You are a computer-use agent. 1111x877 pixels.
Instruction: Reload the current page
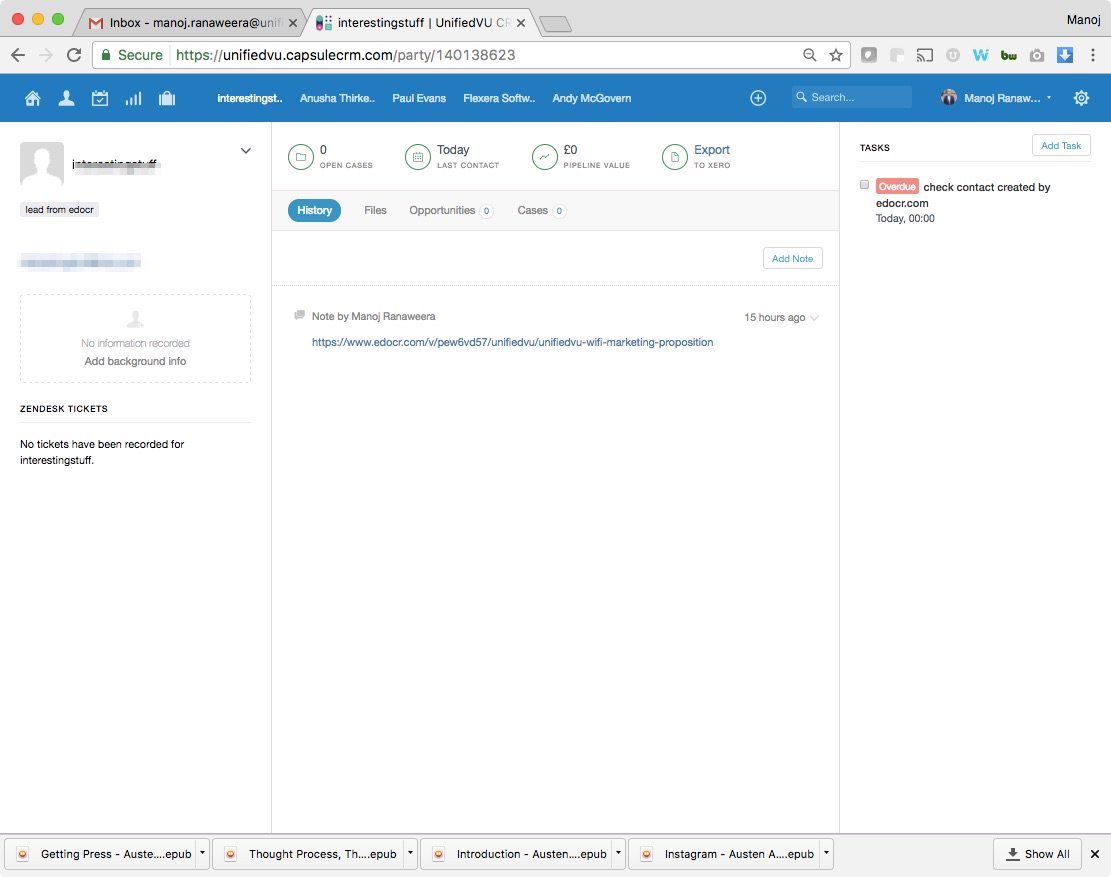coord(74,55)
